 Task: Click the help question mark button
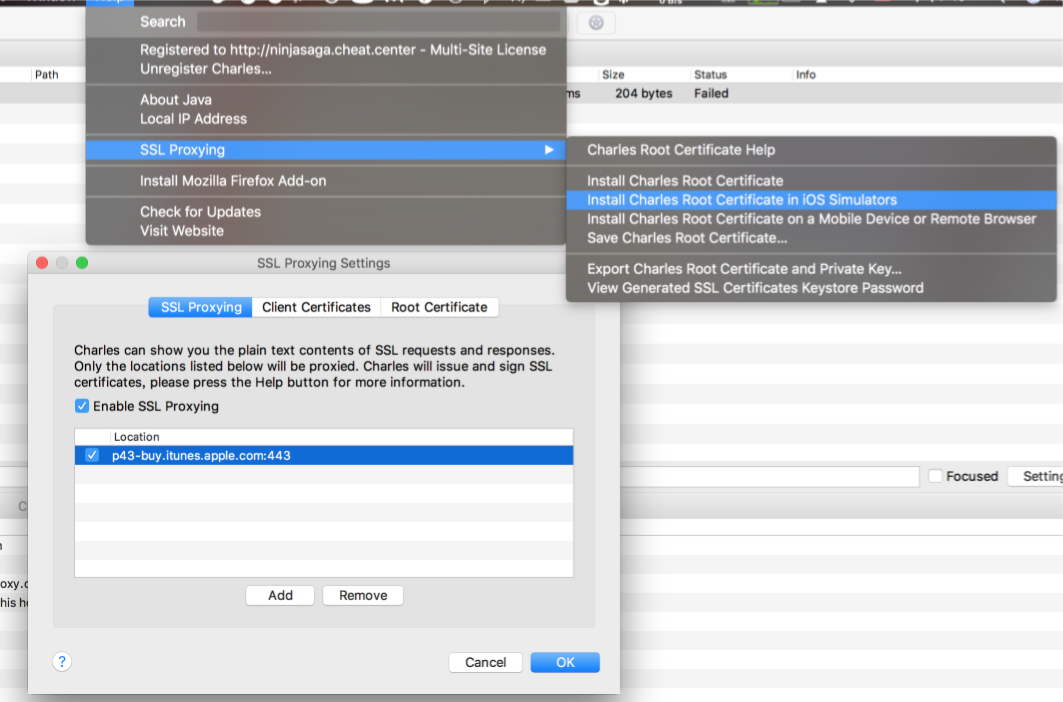[x=62, y=661]
